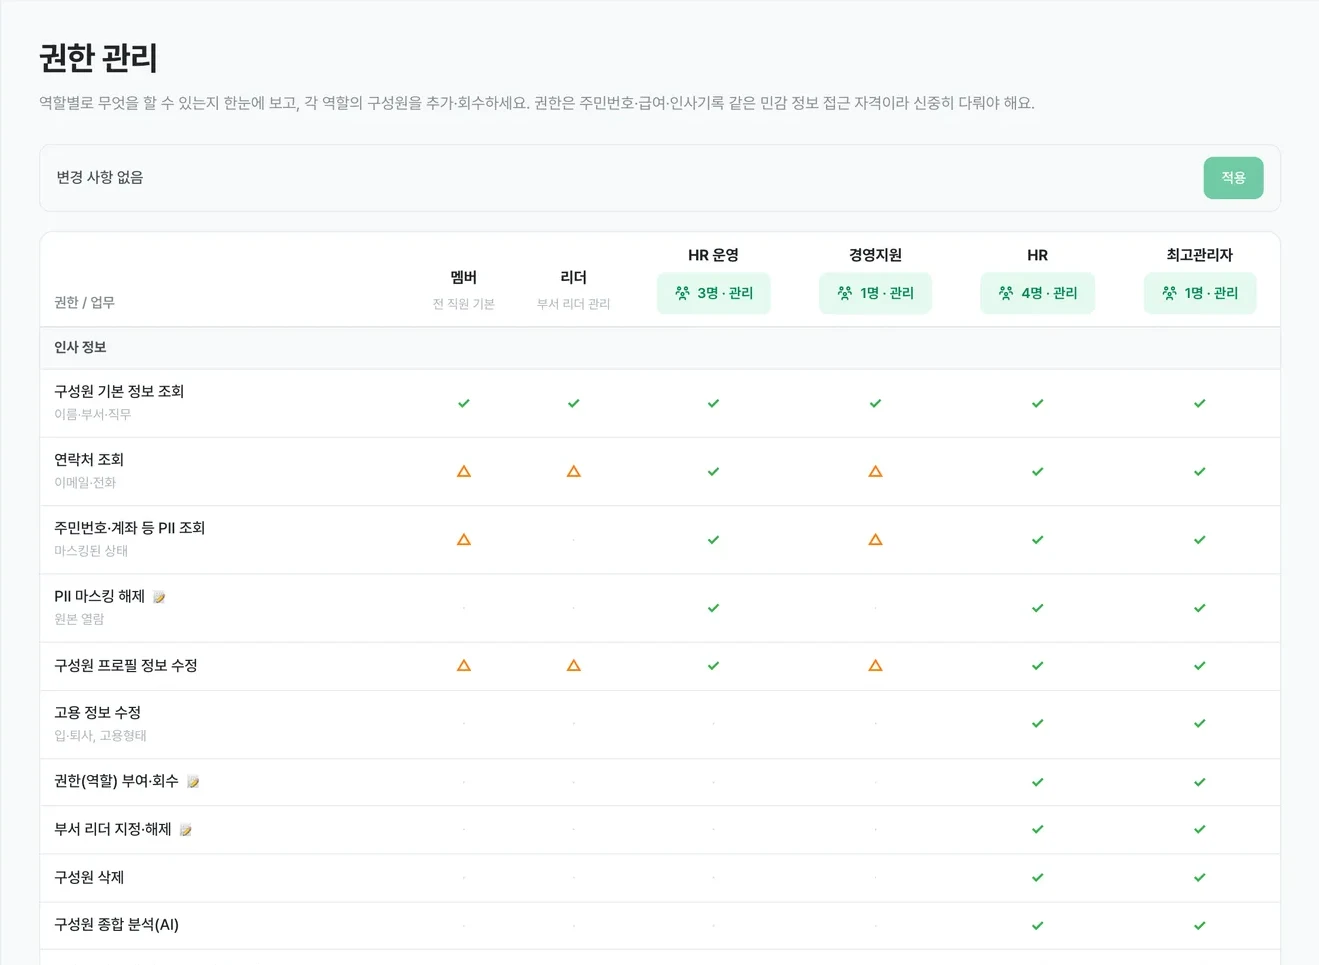Click the 전 직원 기본 subtitle
Image resolution: width=1319 pixels, height=965 pixels.
click(x=464, y=304)
